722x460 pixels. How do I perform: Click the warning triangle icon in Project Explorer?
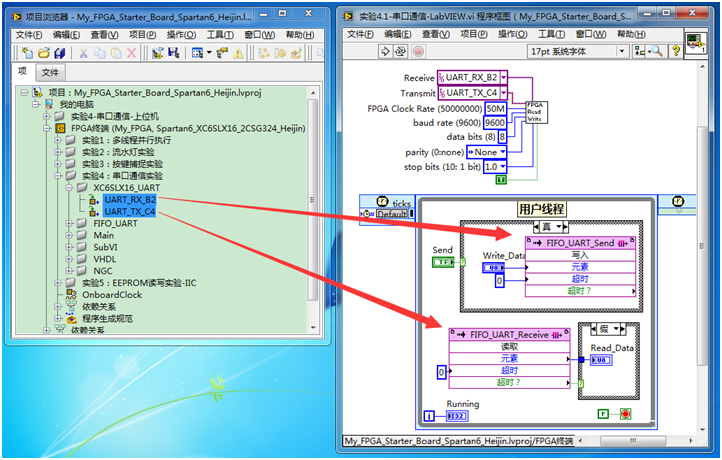[x=238, y=53]
